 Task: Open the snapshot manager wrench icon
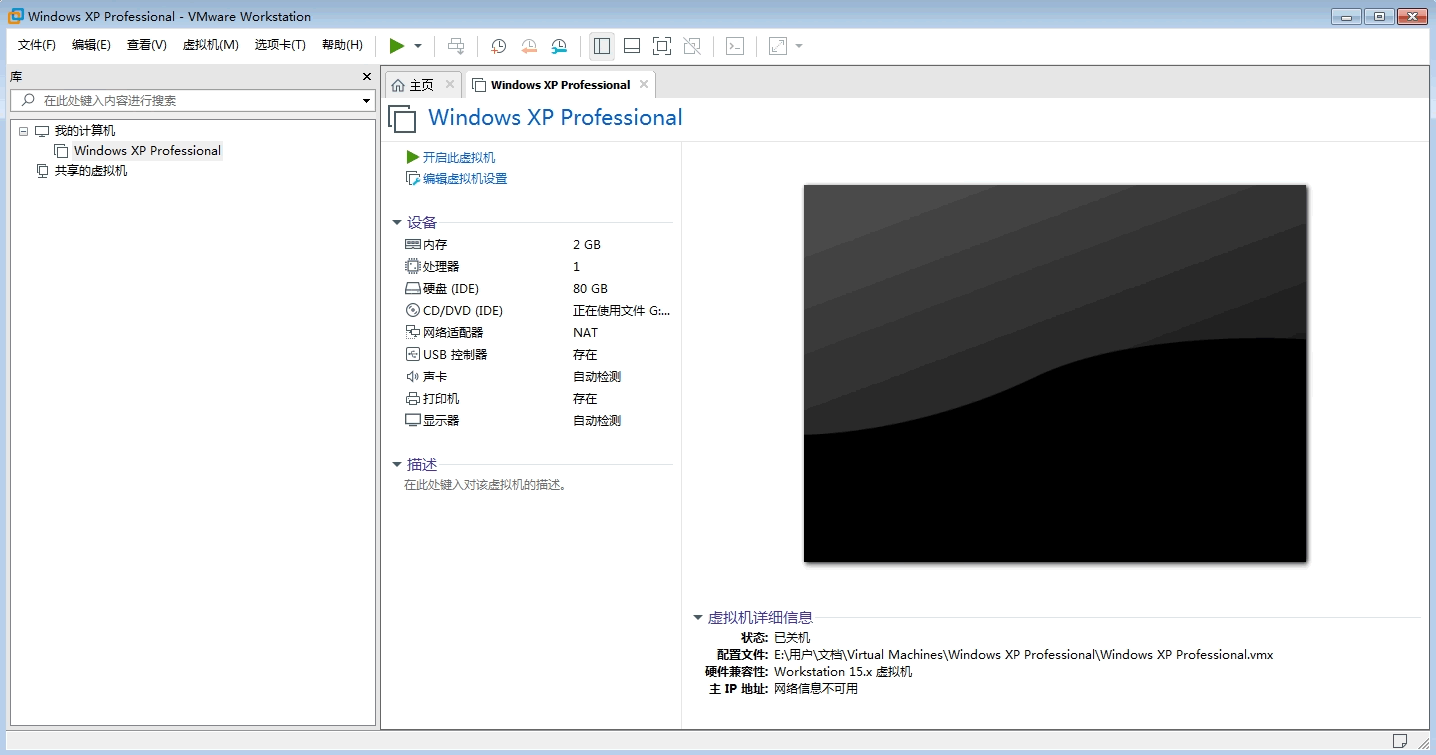pos(560,46)
